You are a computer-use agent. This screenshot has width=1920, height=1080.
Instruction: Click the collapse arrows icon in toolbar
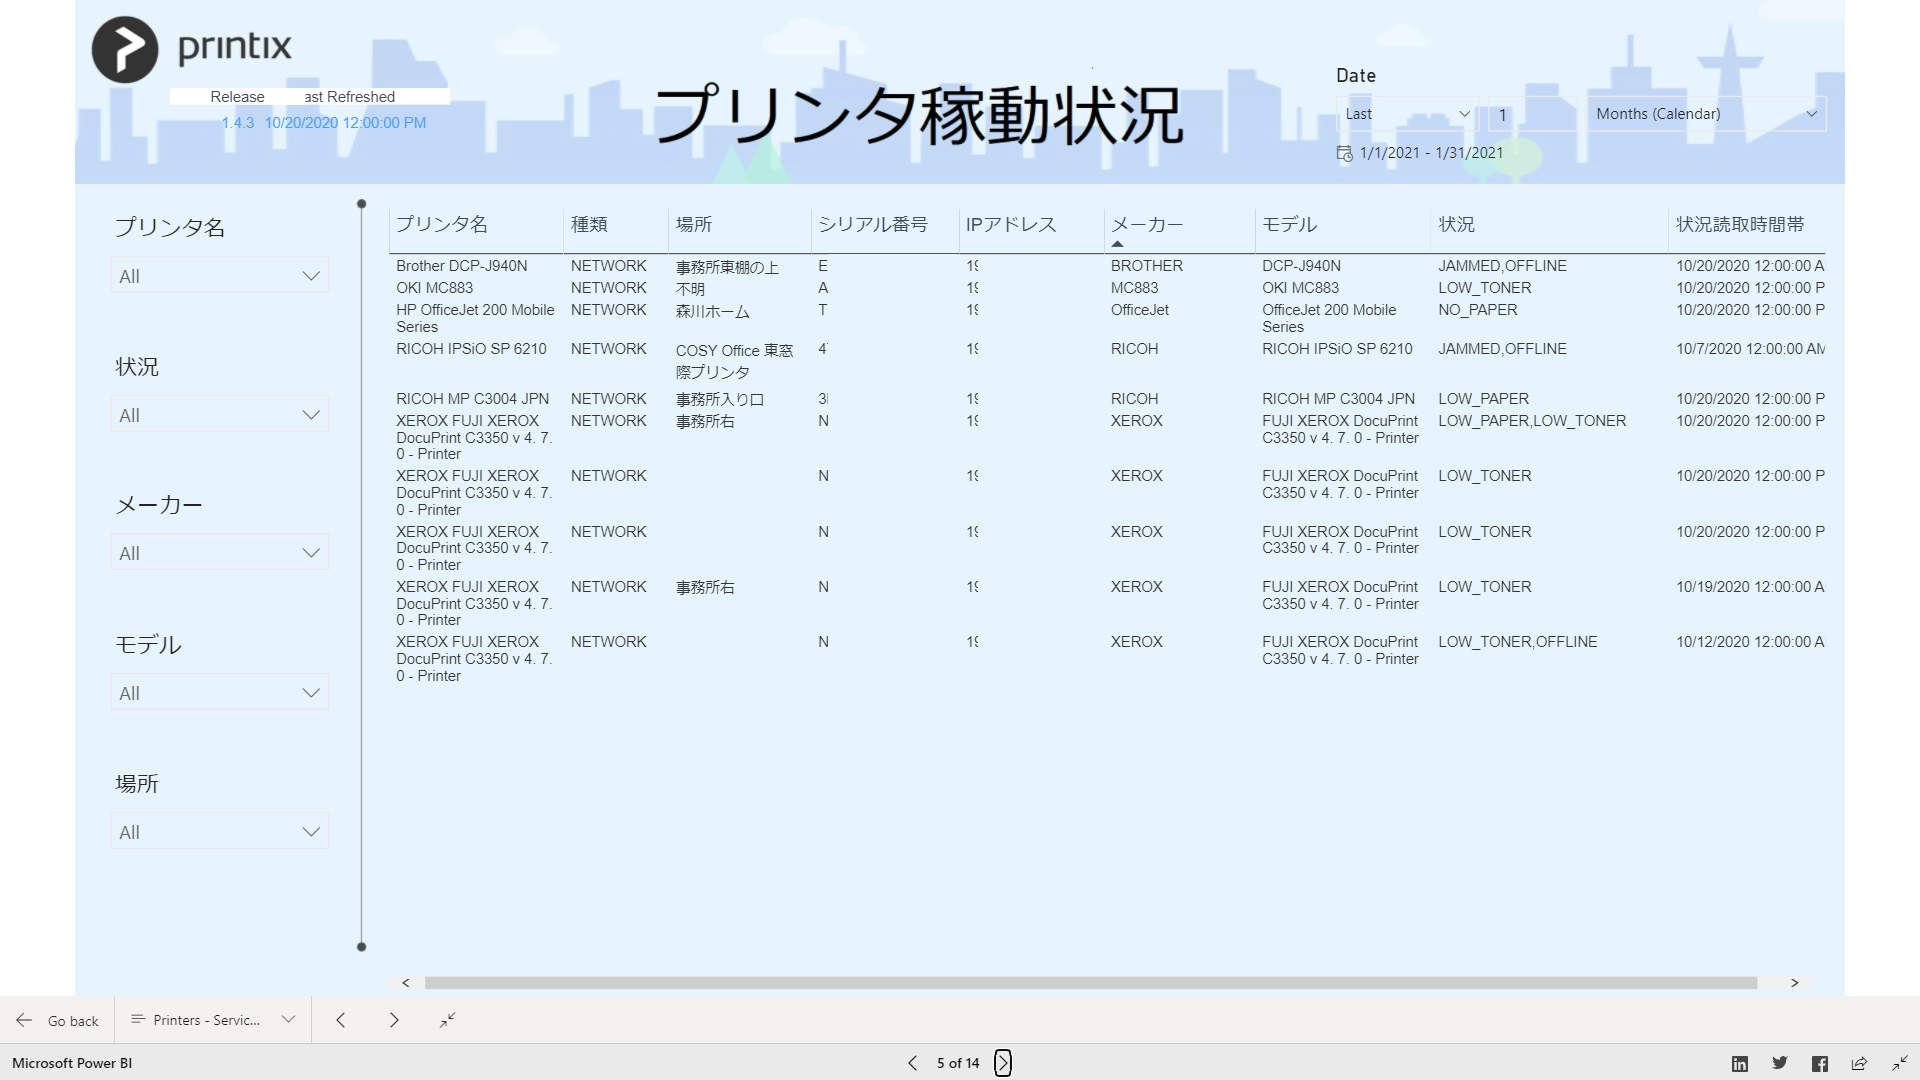(447, 1020)
